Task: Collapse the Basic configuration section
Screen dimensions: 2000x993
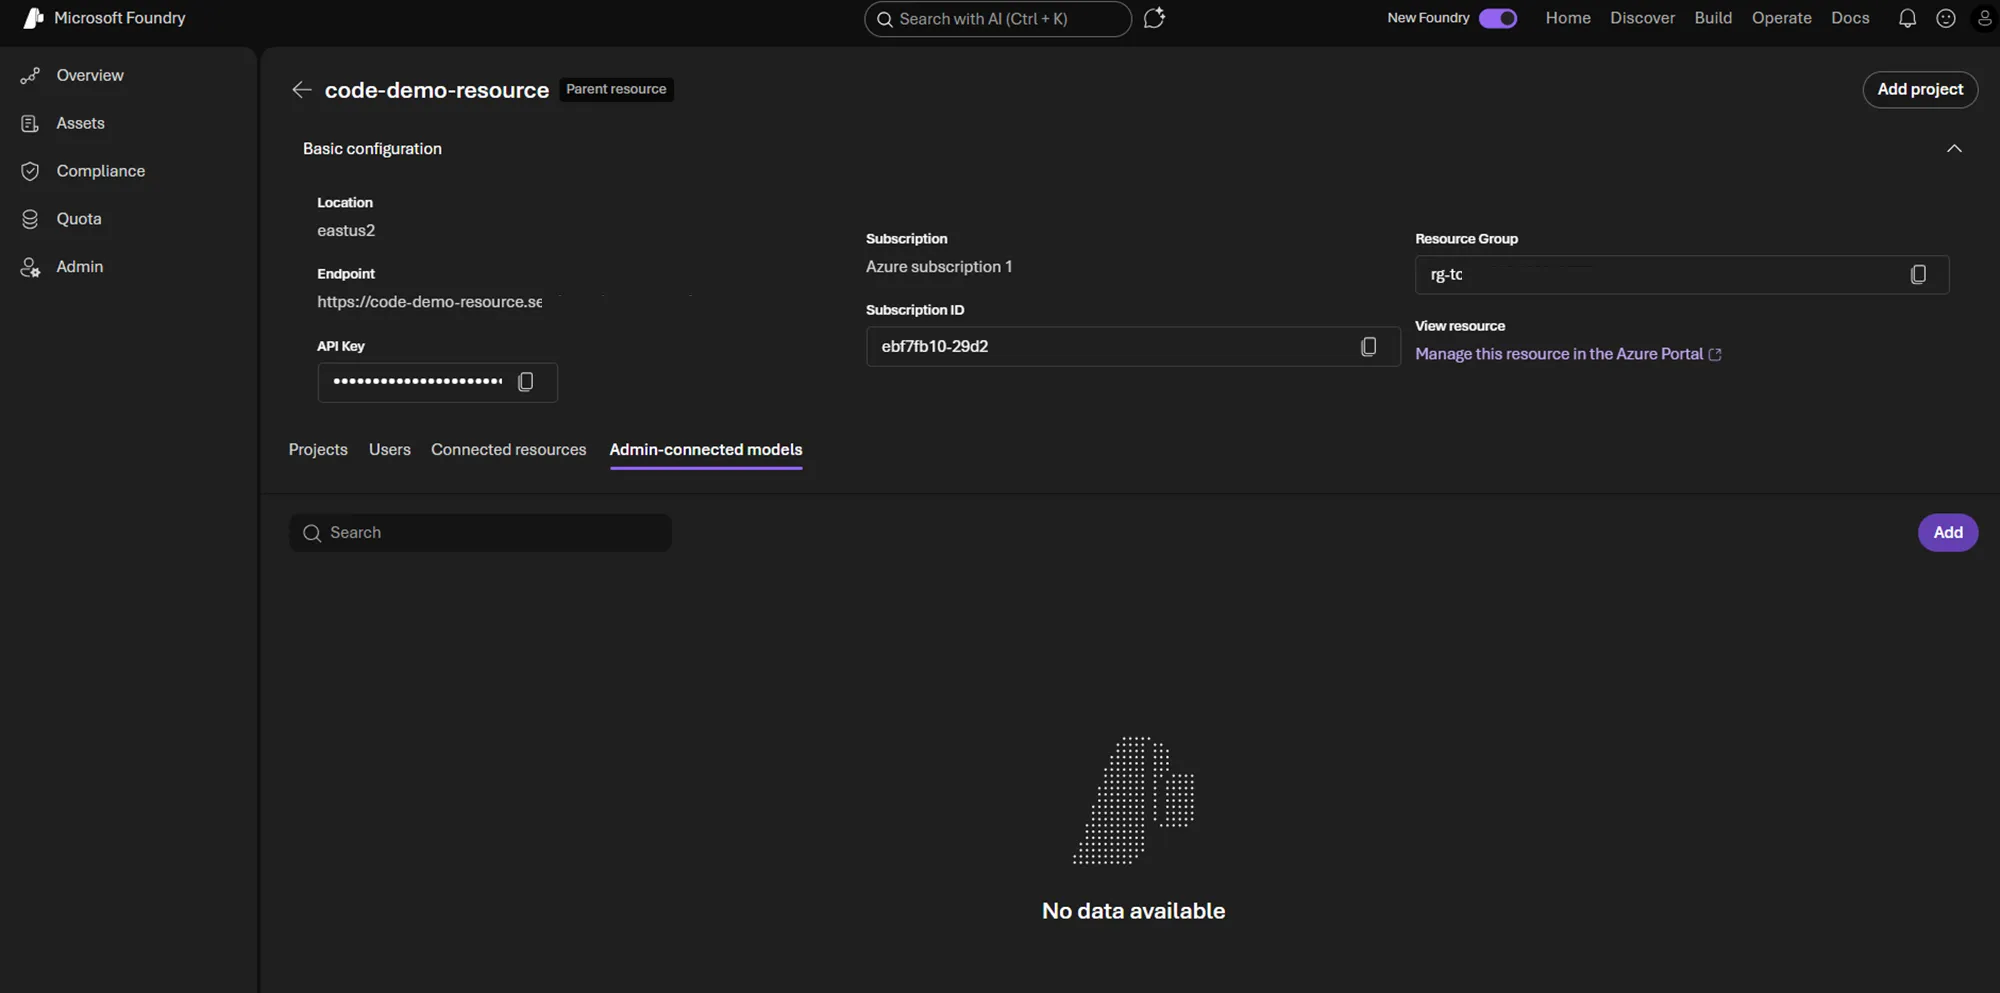Action: coord(1954,148)
